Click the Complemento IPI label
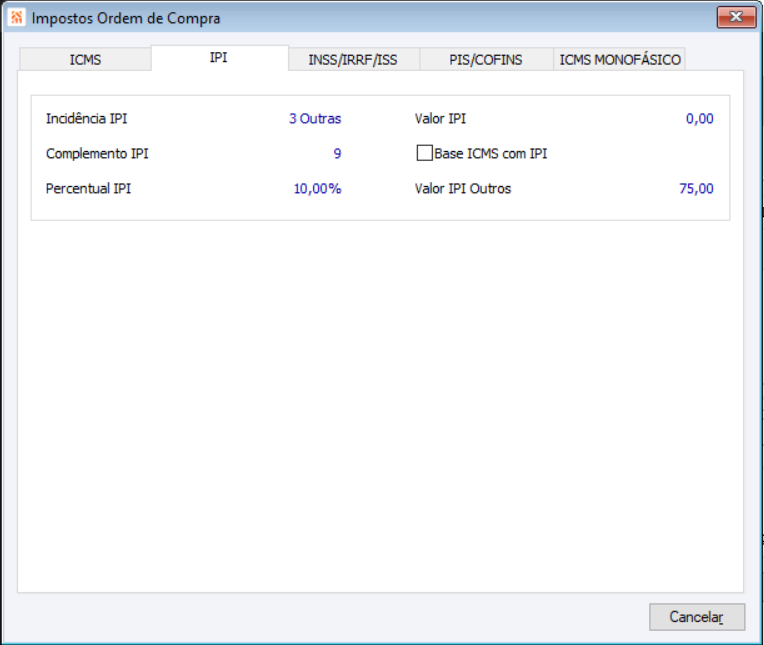 click(x=97, y=153)
